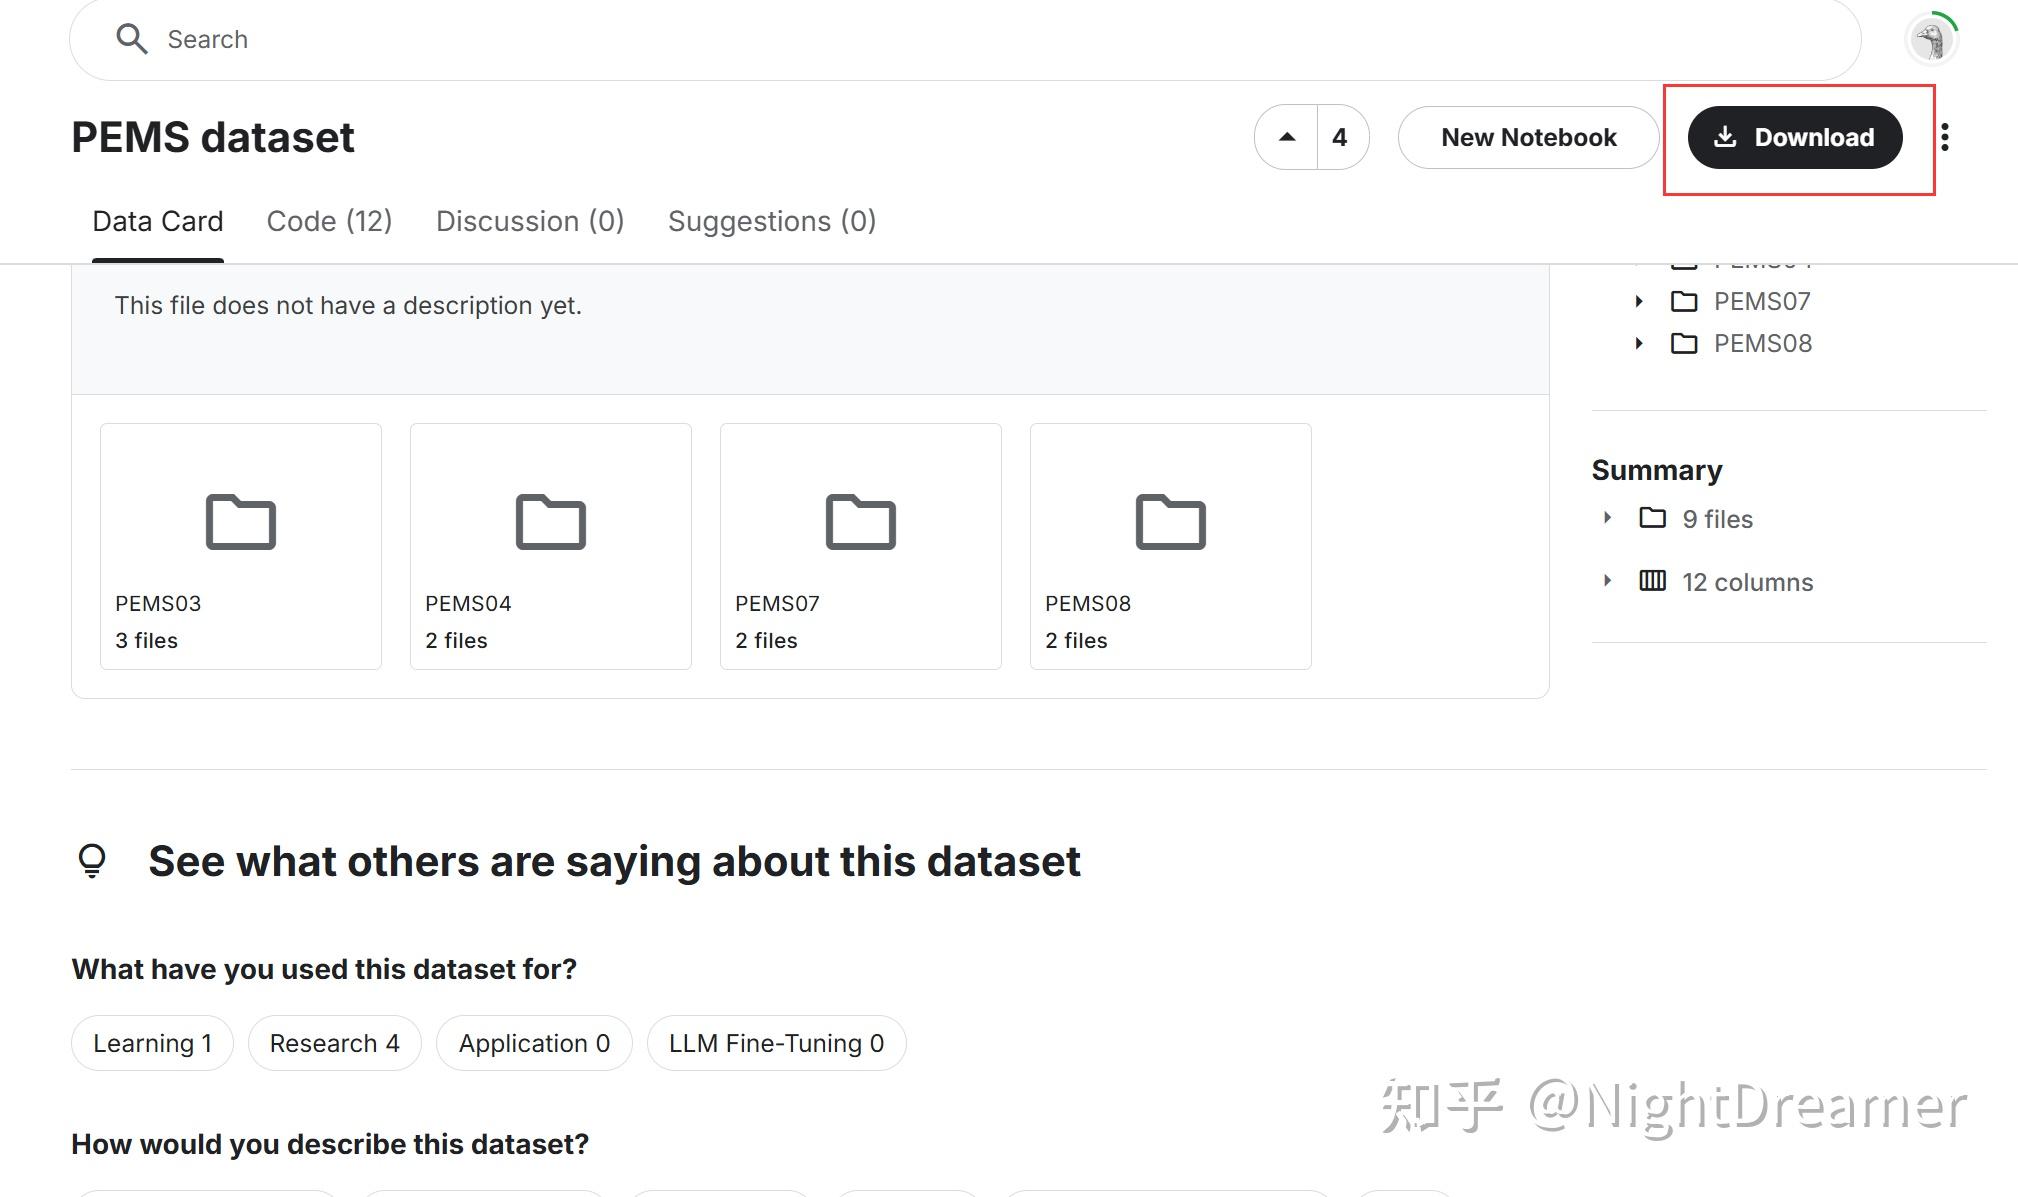The height and width of the screenshot is (1197, 2018).
Task: Click the 9 files folder icon in Summary
Action: click(1652, 518)
